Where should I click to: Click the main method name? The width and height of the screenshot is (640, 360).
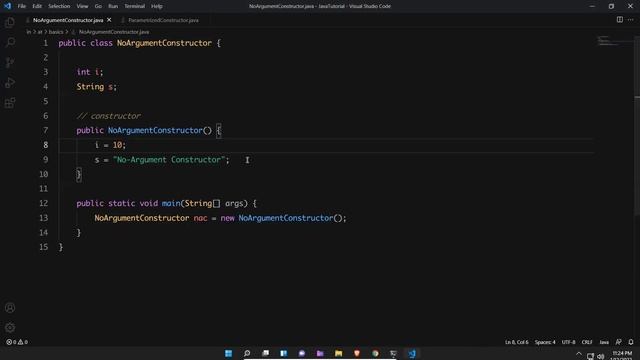171,203
